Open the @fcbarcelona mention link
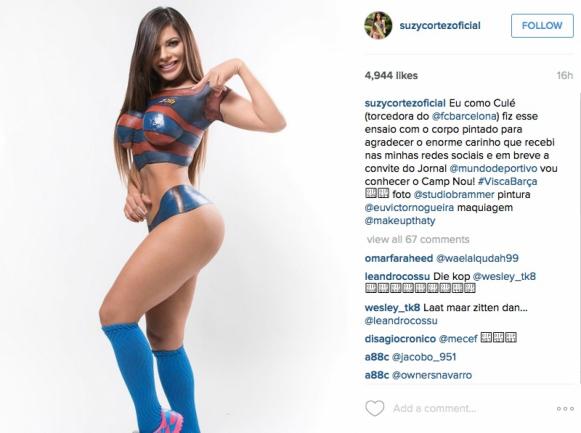Viewport: 581px width, 433px height. 465,116
